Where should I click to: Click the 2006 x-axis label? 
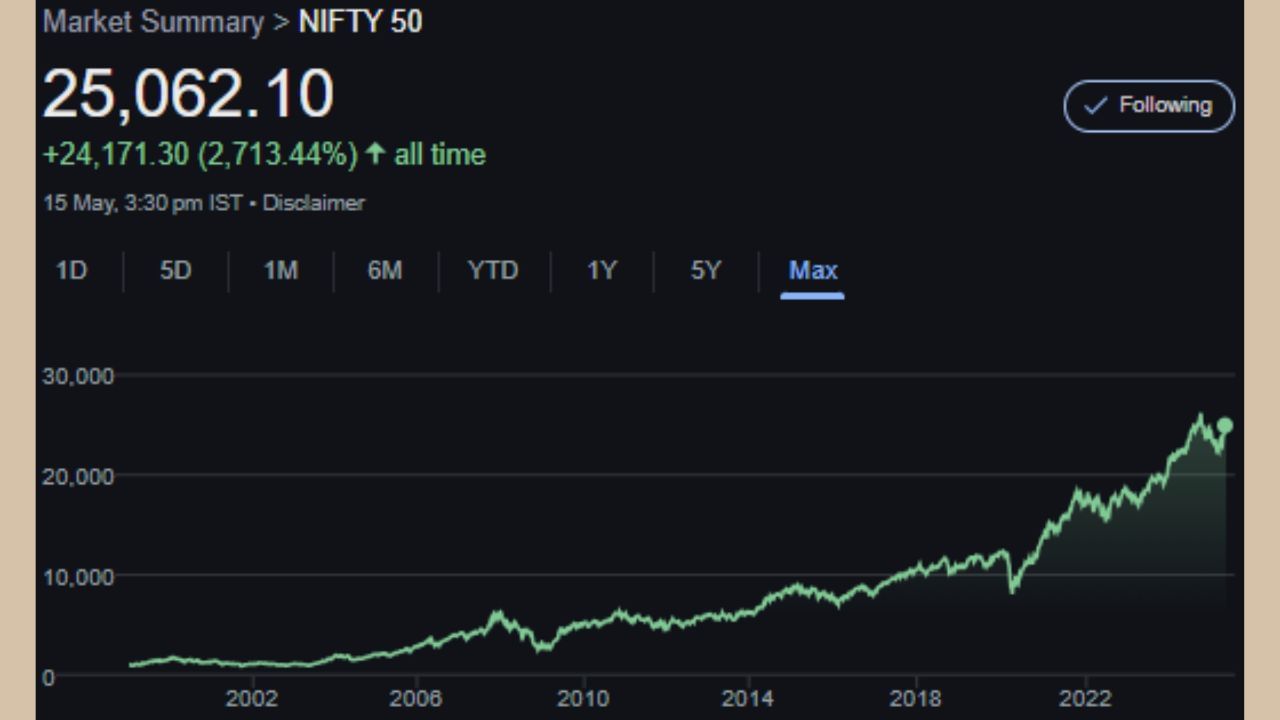[x=417, y=697]
